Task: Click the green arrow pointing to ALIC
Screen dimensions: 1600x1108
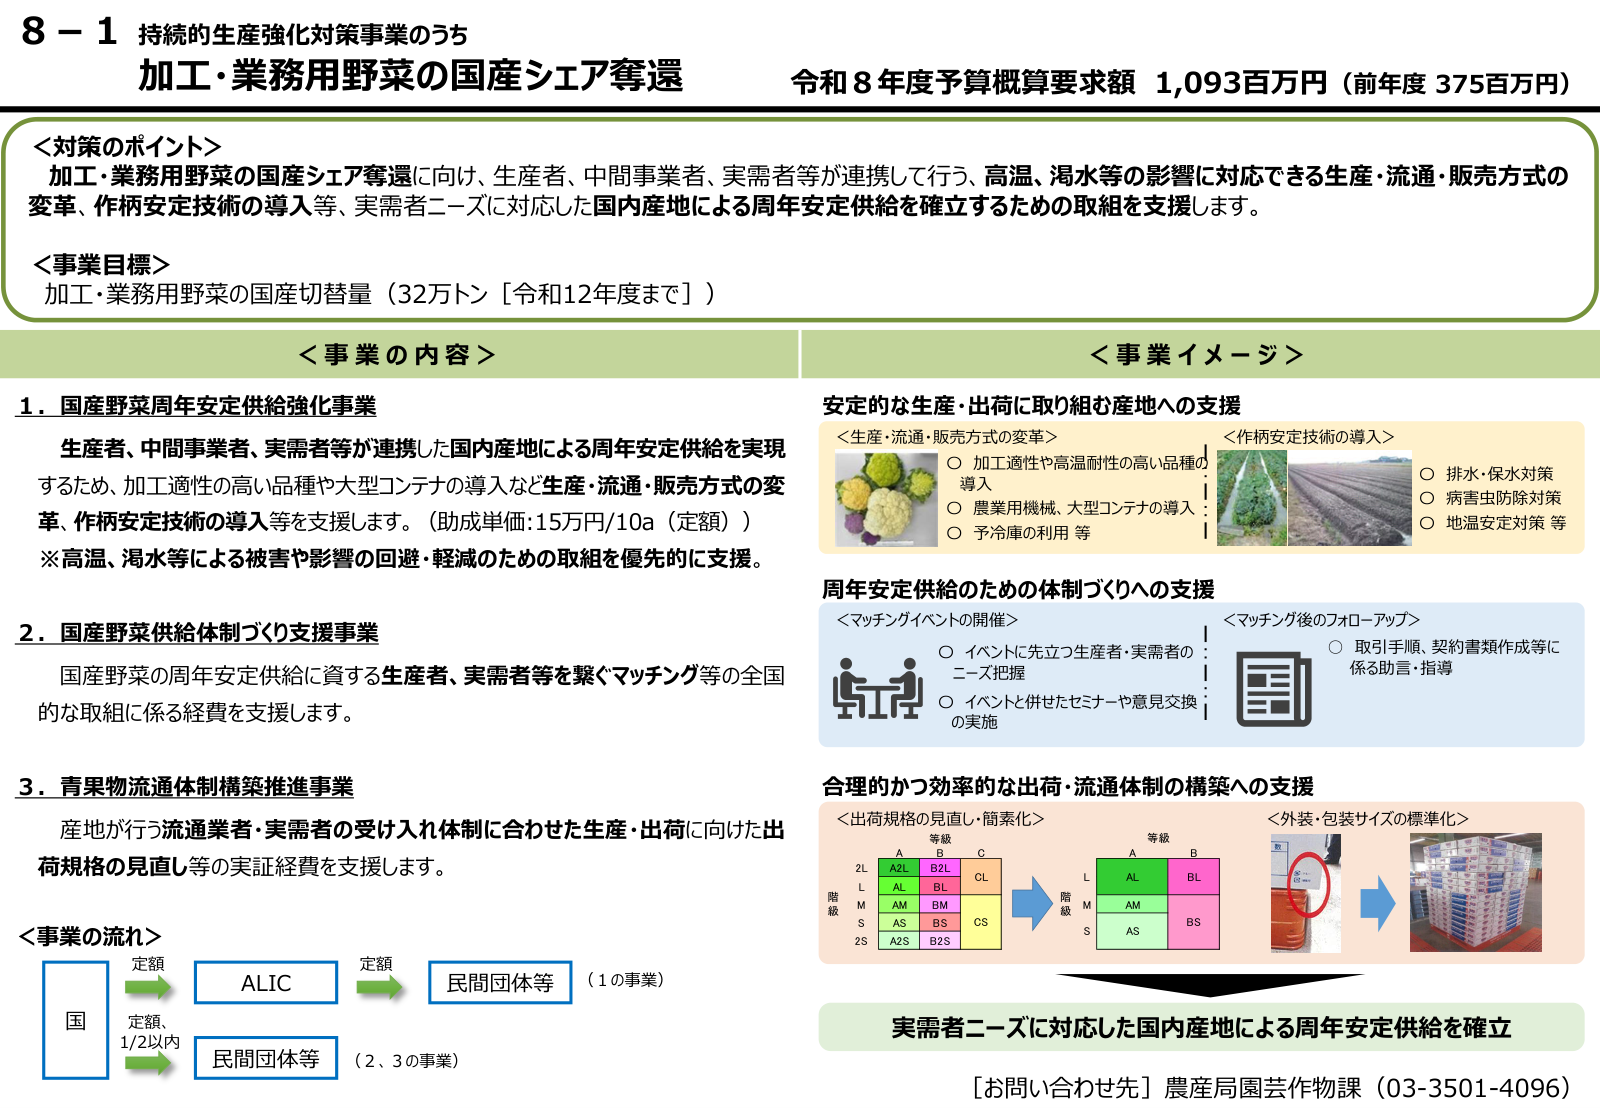Action: (x=149, y=988)
